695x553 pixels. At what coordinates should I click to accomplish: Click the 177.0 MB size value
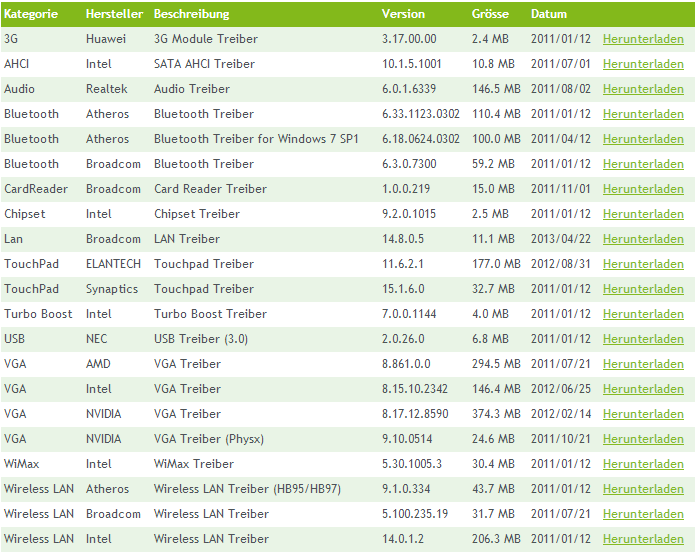point(496,264)
